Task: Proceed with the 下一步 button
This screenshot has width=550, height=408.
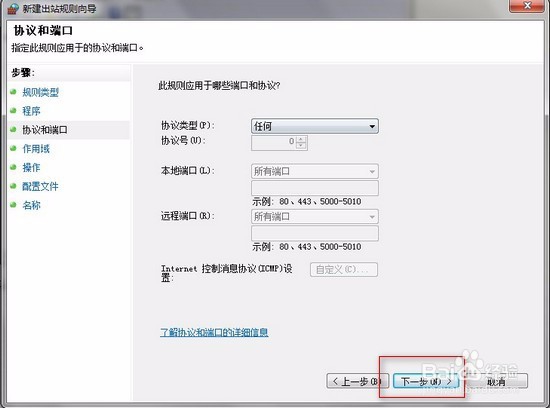Action: tap(426, 381)
